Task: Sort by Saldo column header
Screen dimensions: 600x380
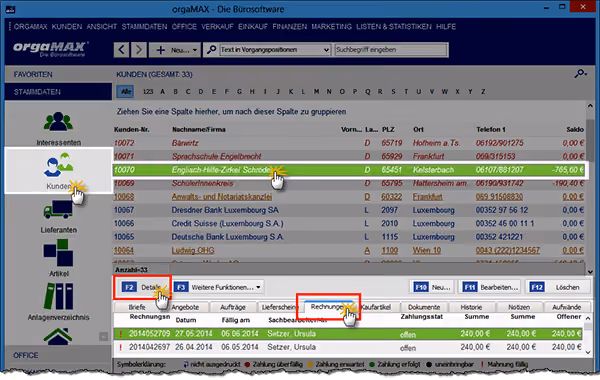Action: tap(575, 129)
